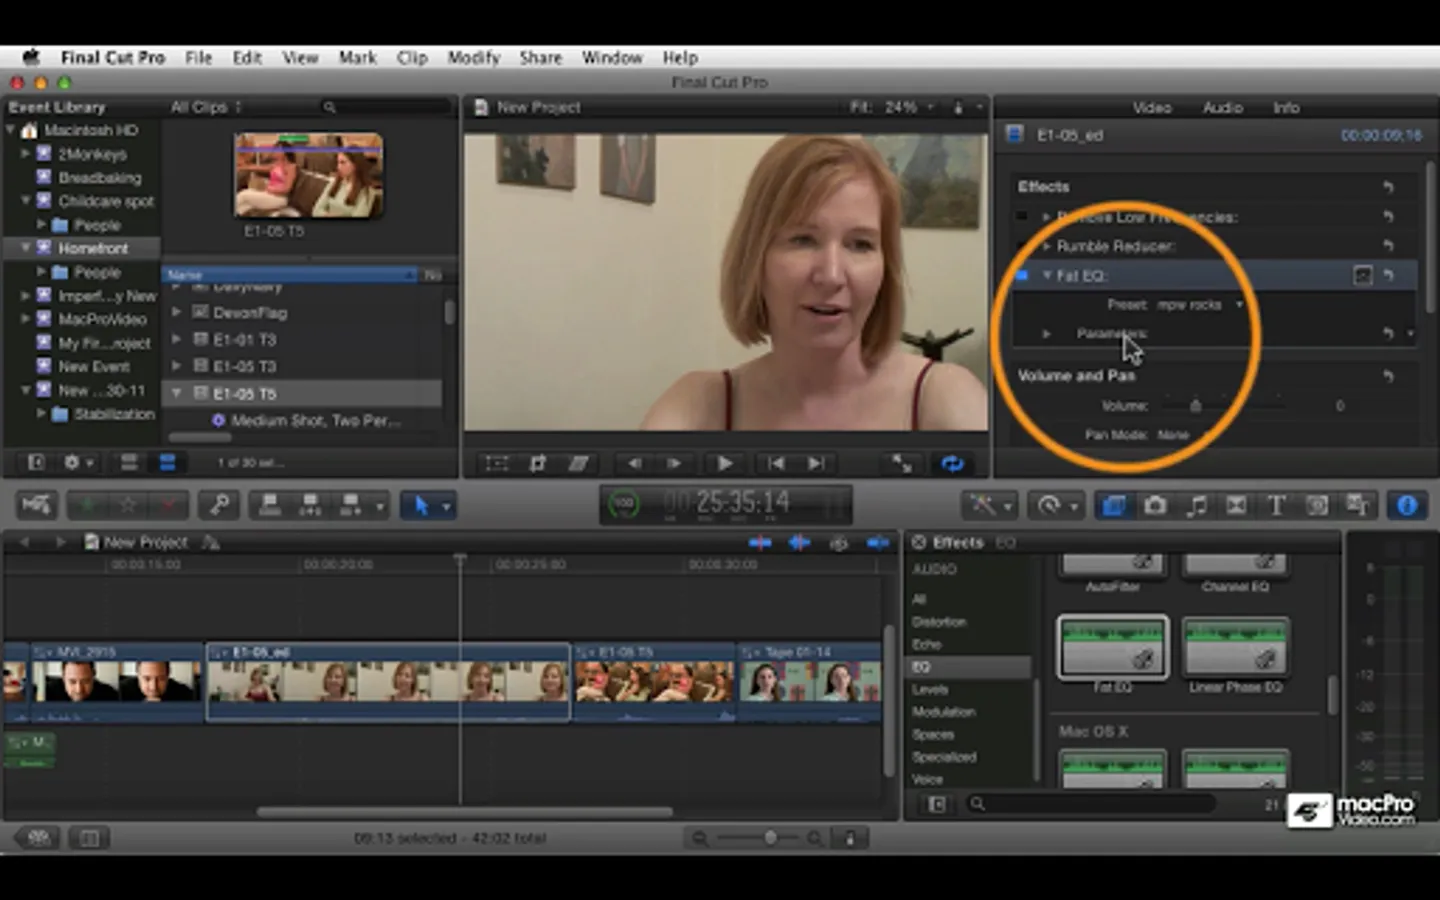Viewport: 1440px width, 900px height.
Task: Enable the Rumble Reducer effect checkbox
Action: click(x=1021, y=246)
